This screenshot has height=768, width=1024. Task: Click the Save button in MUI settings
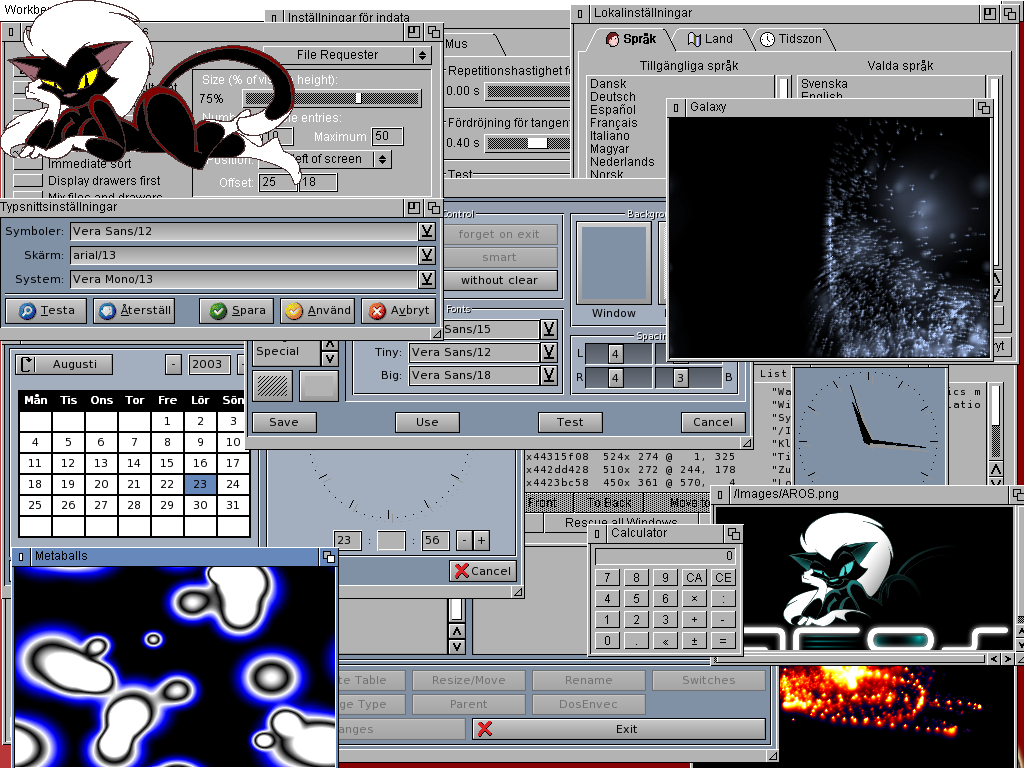284,422
